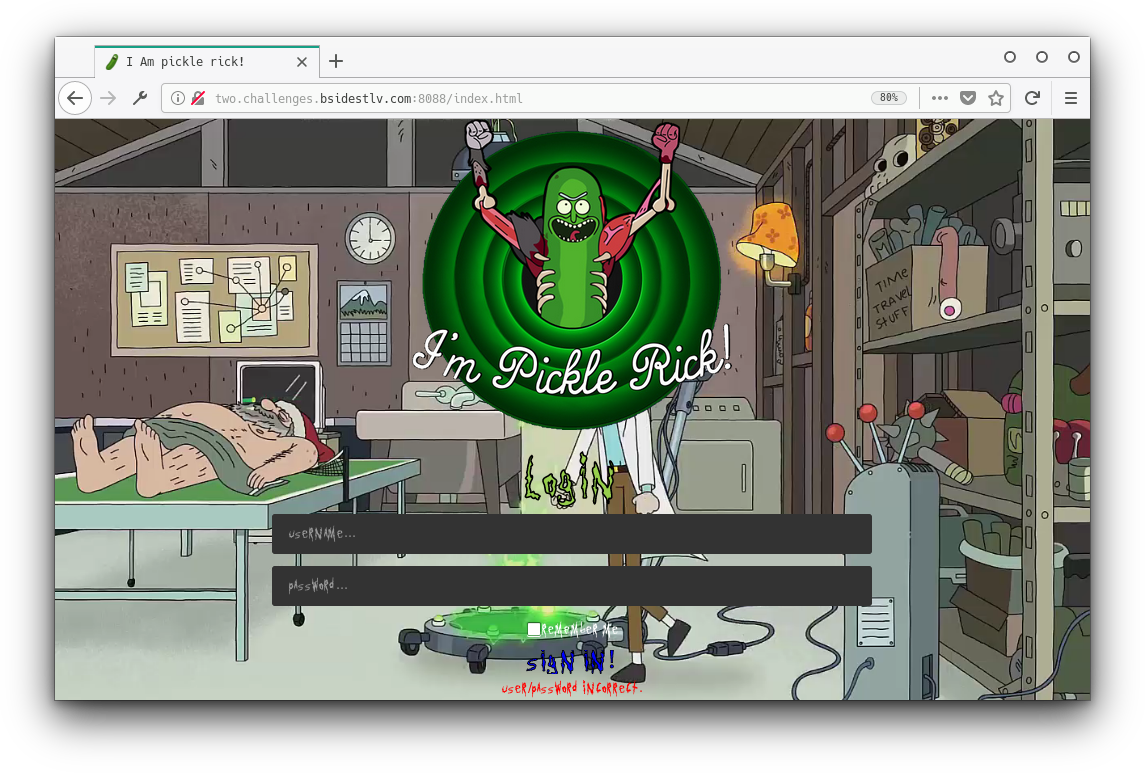Viewport: 1145px width, 773px height.
Task: Focus the username input field
Action: click(x=571, y=534)
